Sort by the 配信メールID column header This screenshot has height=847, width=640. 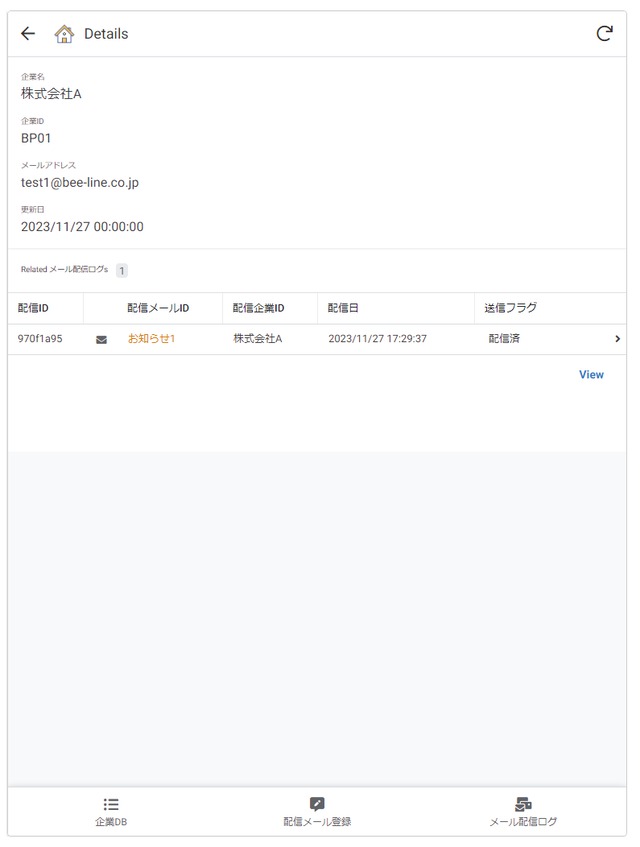coord(158,308)
